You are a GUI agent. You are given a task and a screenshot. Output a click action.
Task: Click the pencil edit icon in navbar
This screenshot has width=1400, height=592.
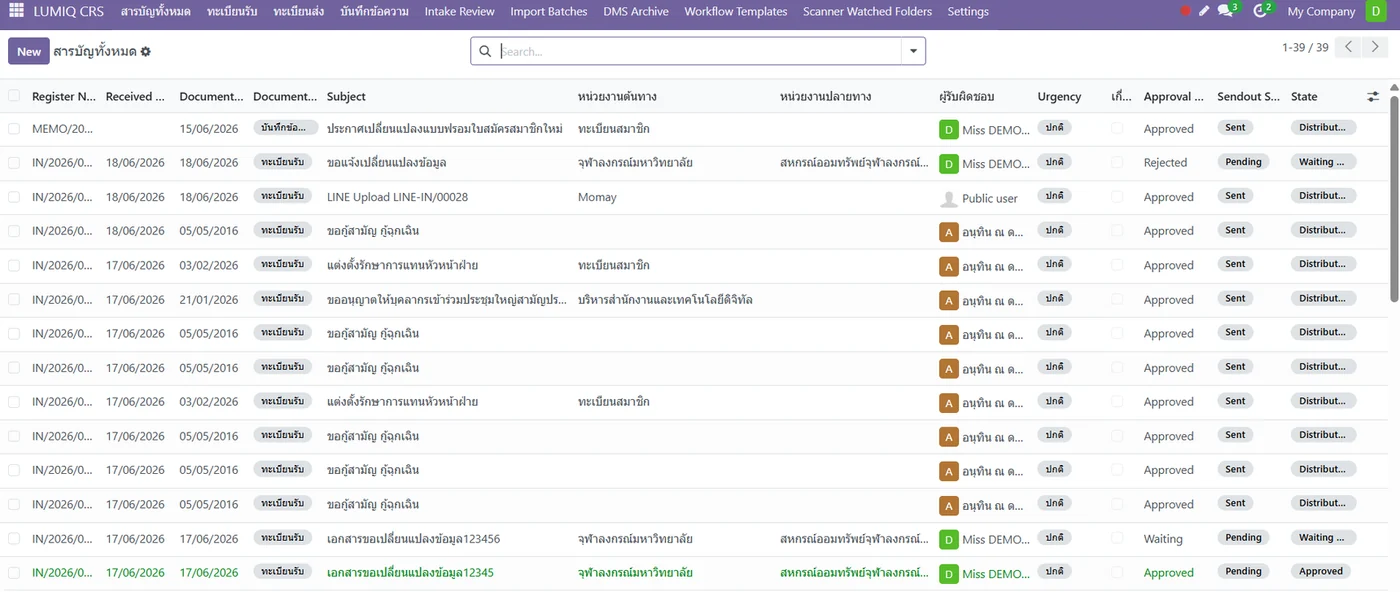1204,12
